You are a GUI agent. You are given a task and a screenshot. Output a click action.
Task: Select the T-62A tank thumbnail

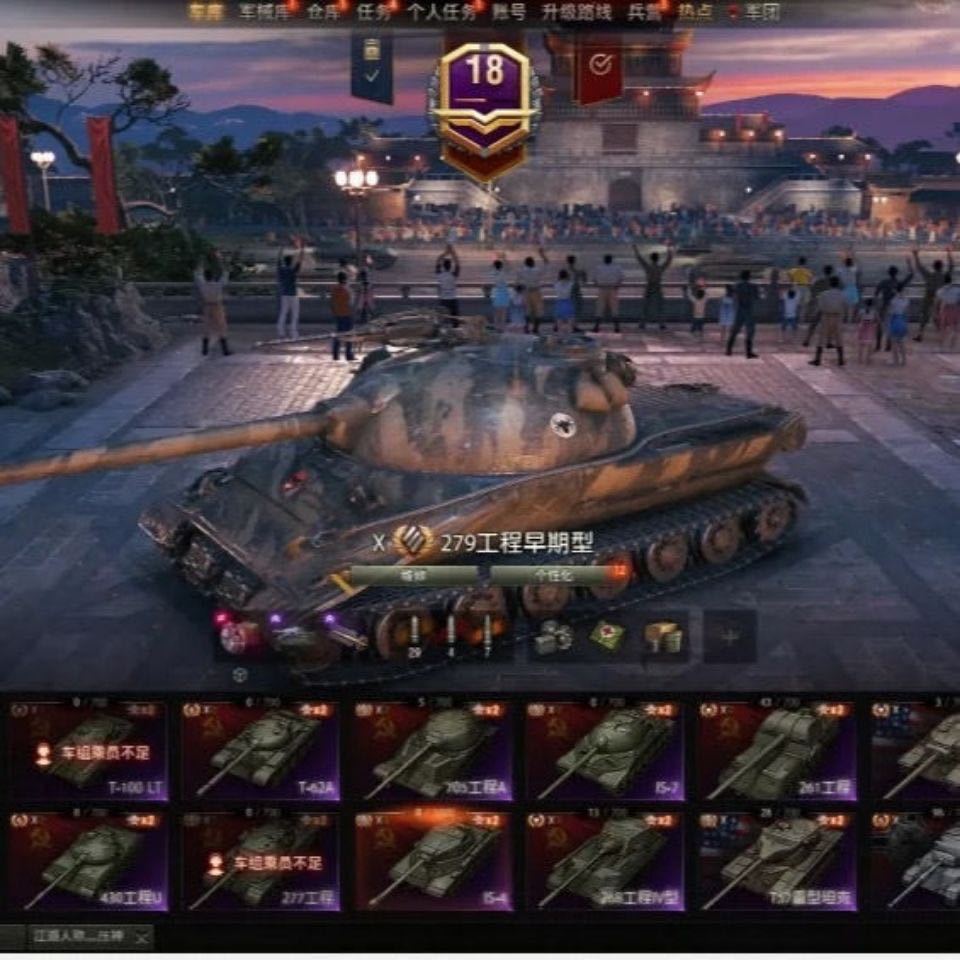260,752
